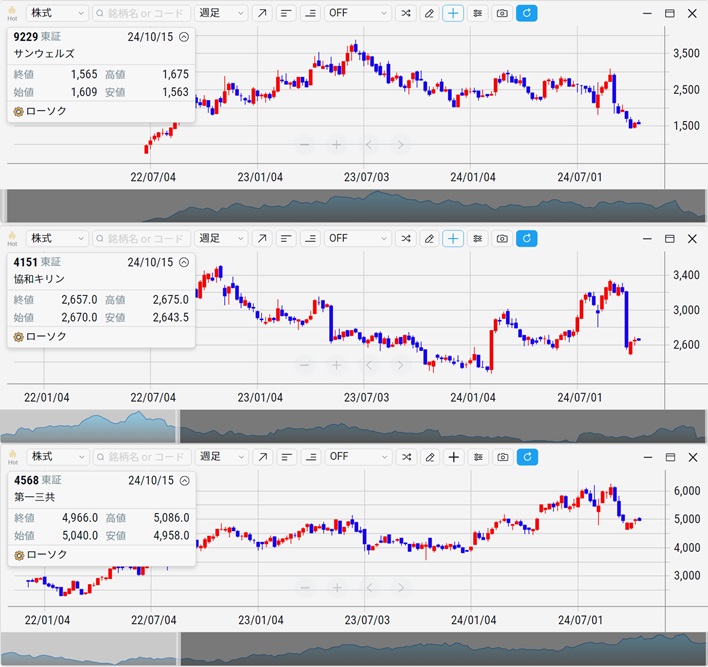Select the pencil draw tool in the 協和キリン chart
708x667 pixels.
point(429,238)
